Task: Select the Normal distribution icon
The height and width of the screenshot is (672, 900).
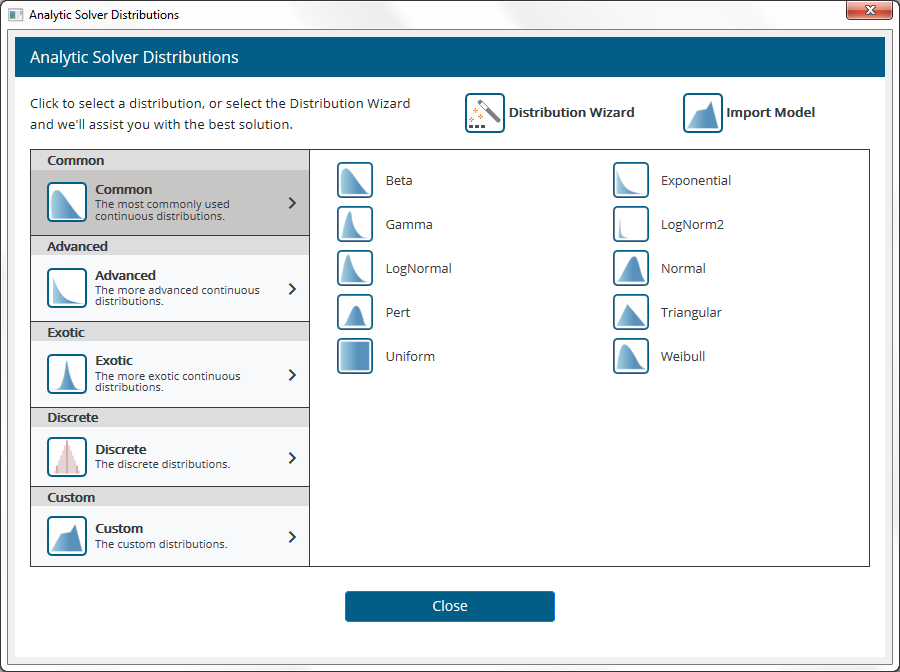Action: click(631, 268)
